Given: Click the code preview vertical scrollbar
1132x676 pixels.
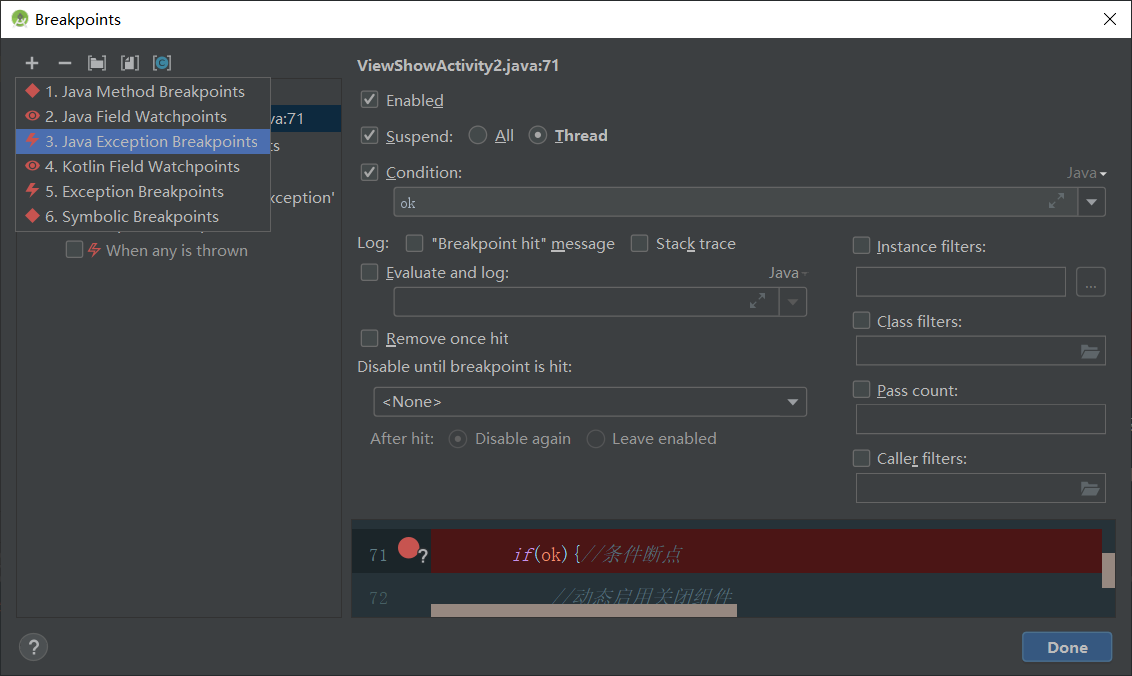Looking at the screenshot, I should tap(1108, 571).
